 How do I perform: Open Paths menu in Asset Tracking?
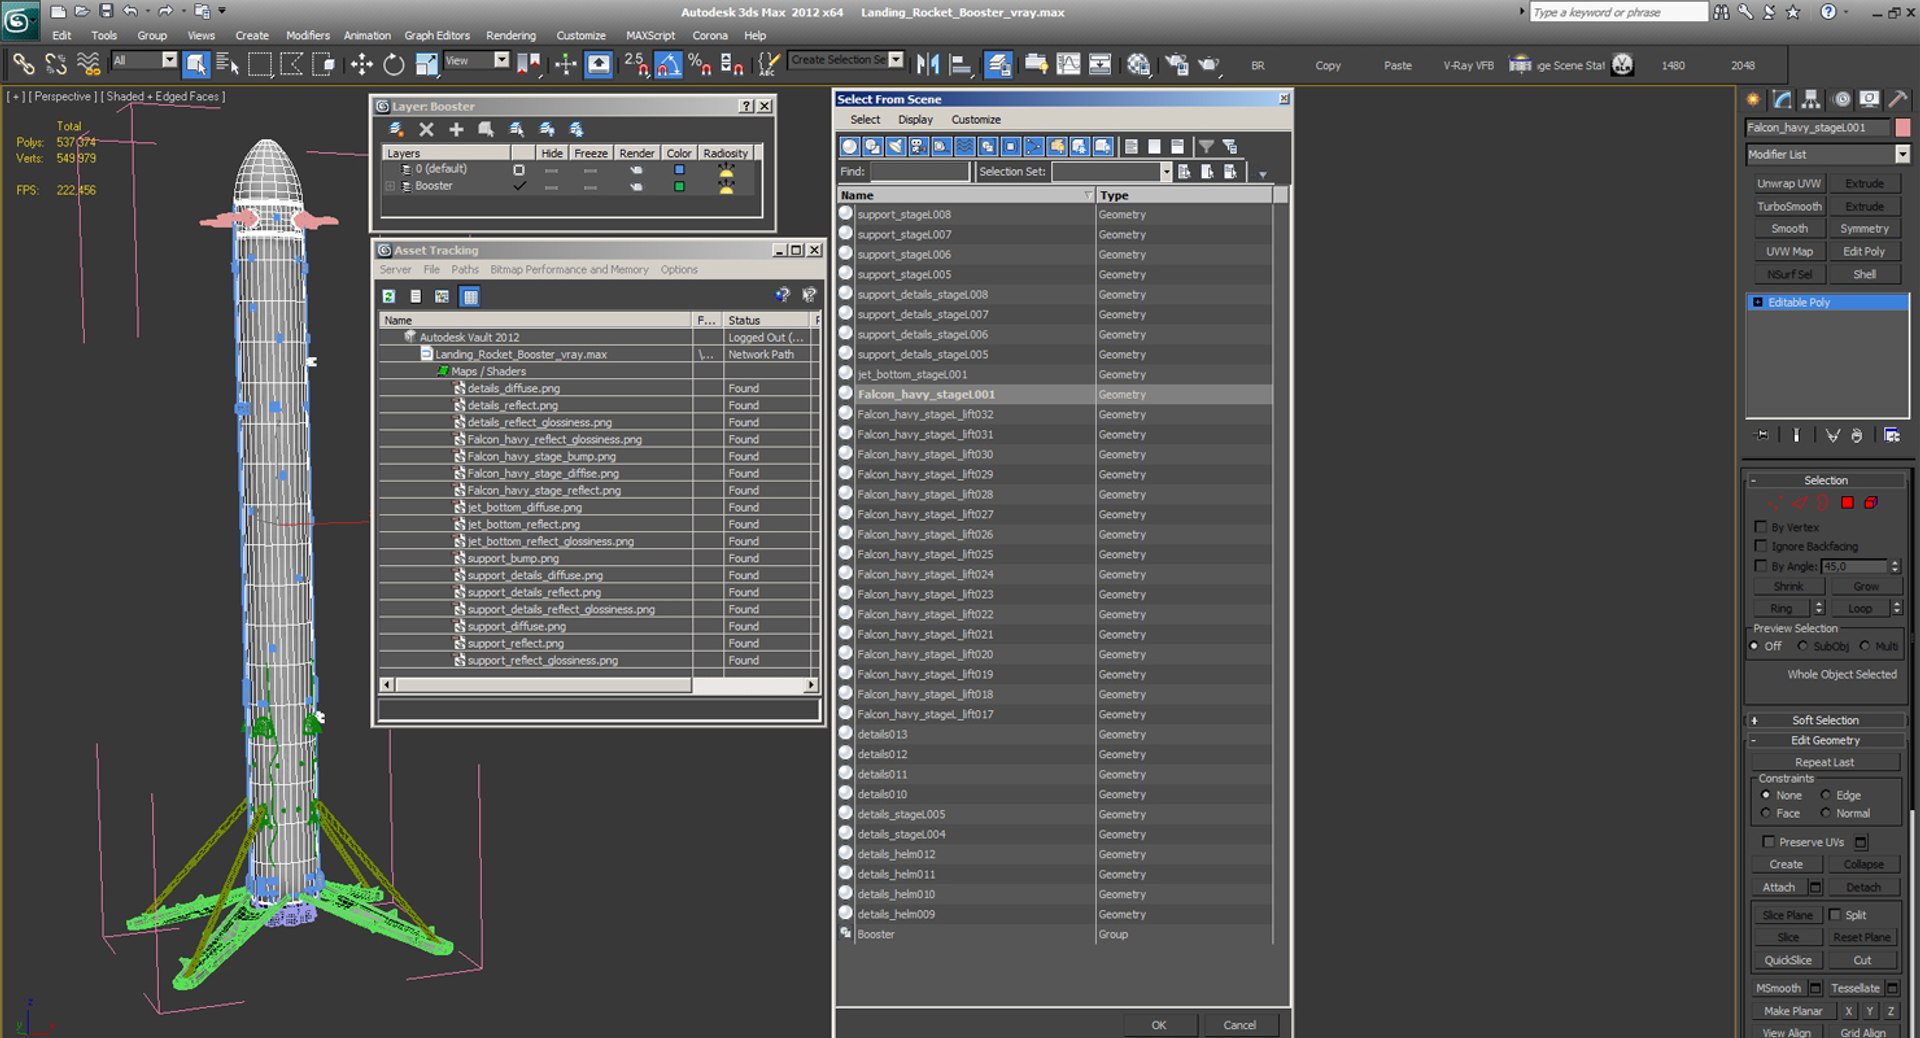coord(464,270)
